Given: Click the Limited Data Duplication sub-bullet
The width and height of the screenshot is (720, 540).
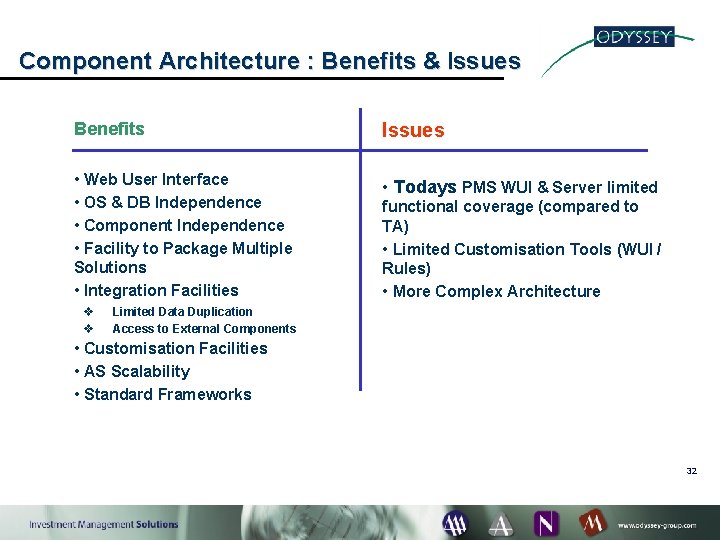Looking at the screenshot, I should (169, 312).
